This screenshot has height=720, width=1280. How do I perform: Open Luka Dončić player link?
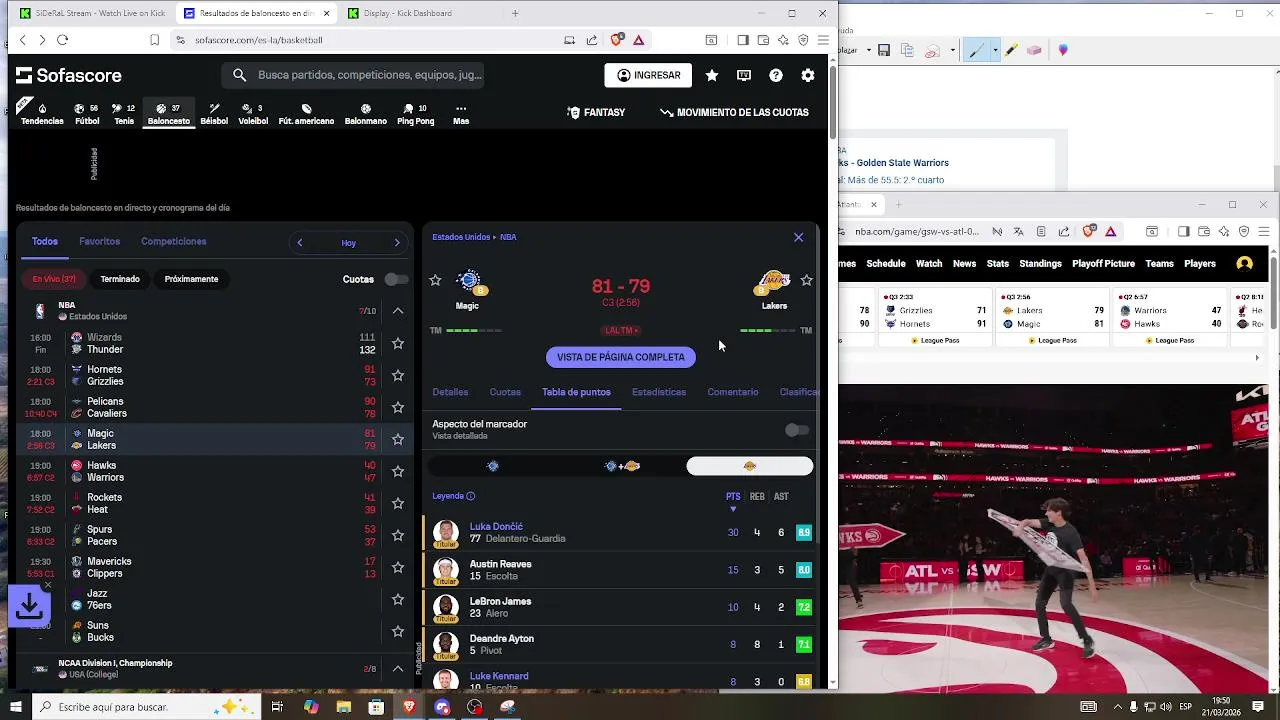[x=496, y=527]
